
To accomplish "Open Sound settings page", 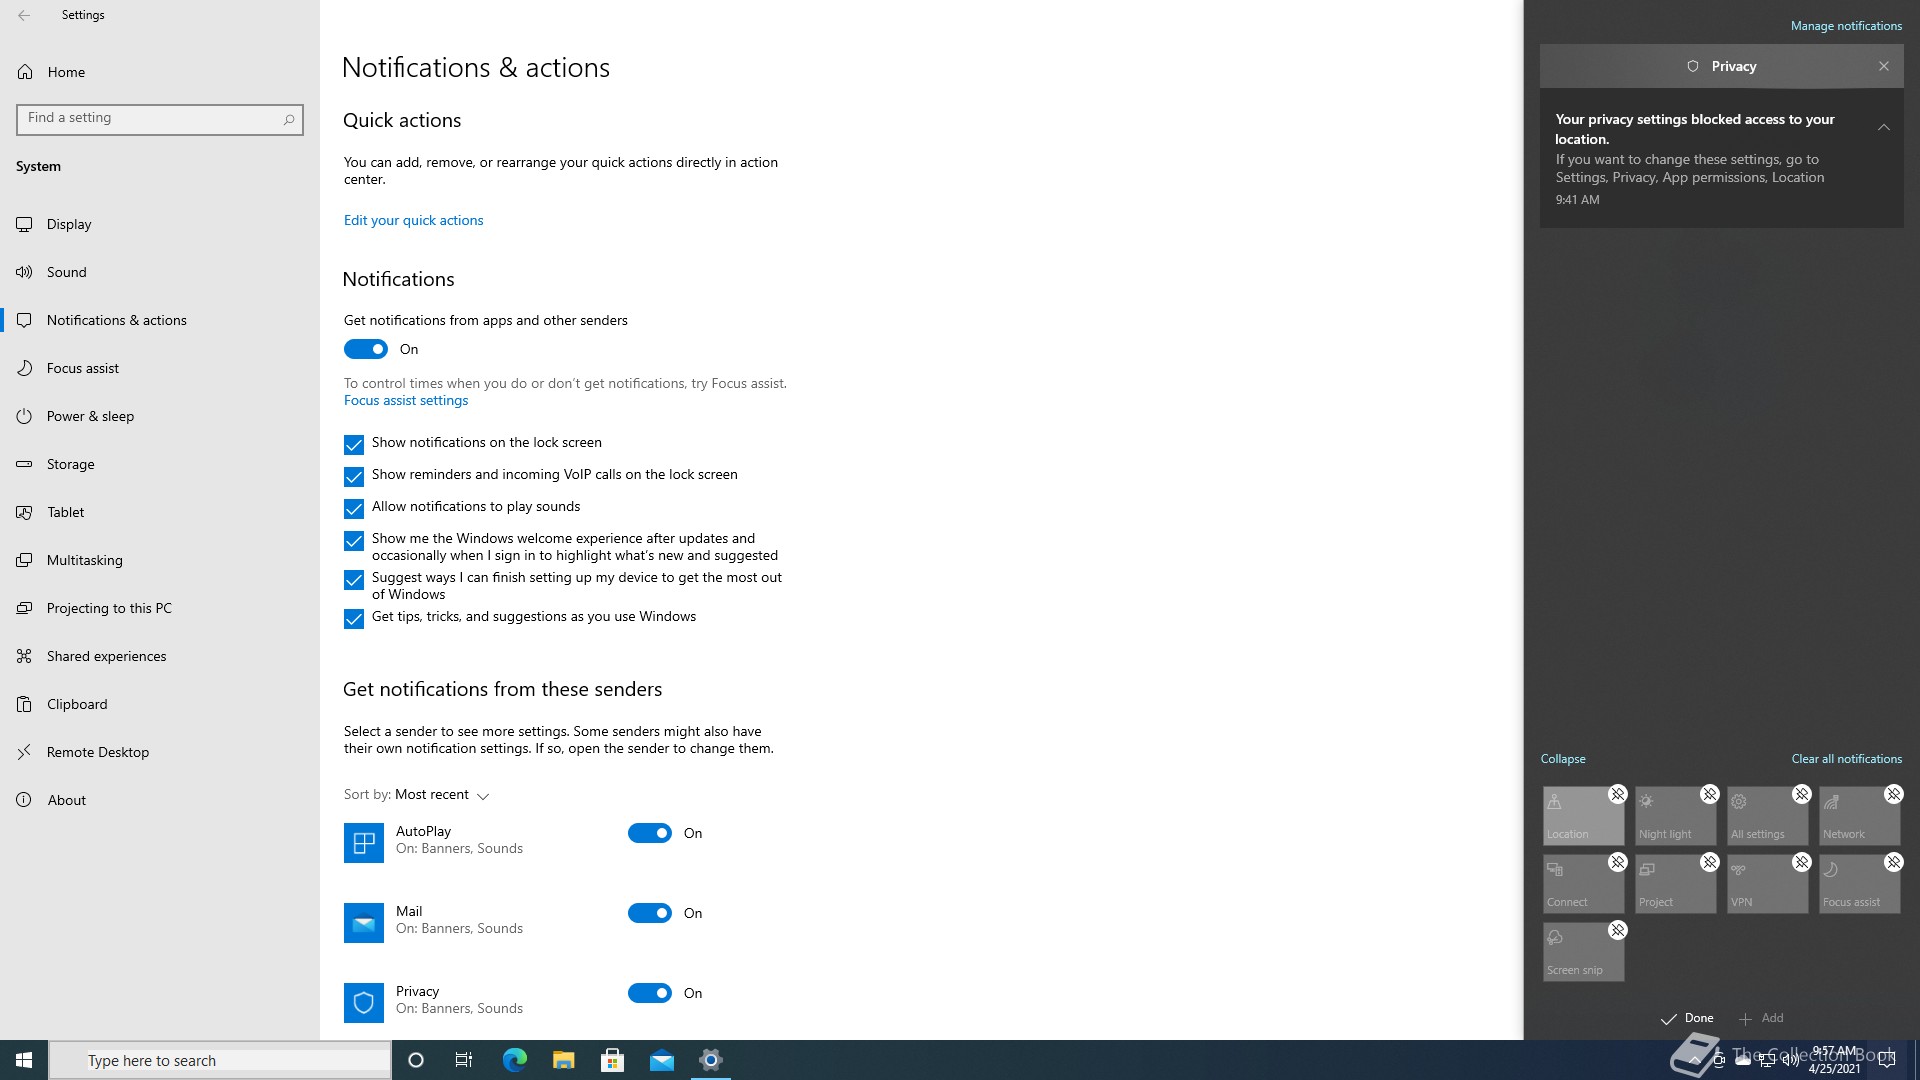I will tap(160, 272).
